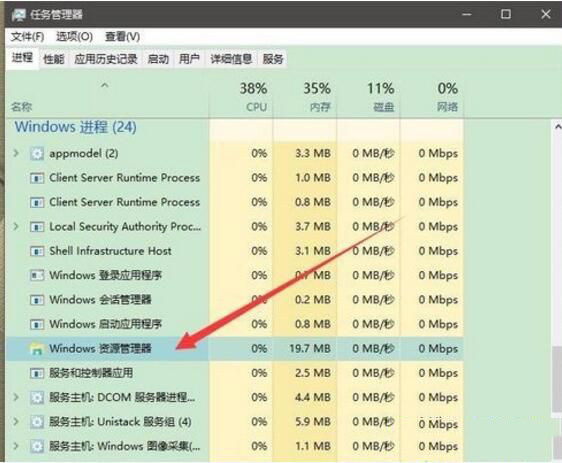This screenshot has height=463, width=562.
Task: Select the Windows 登录应用程序 row
Action: [234, 276]
